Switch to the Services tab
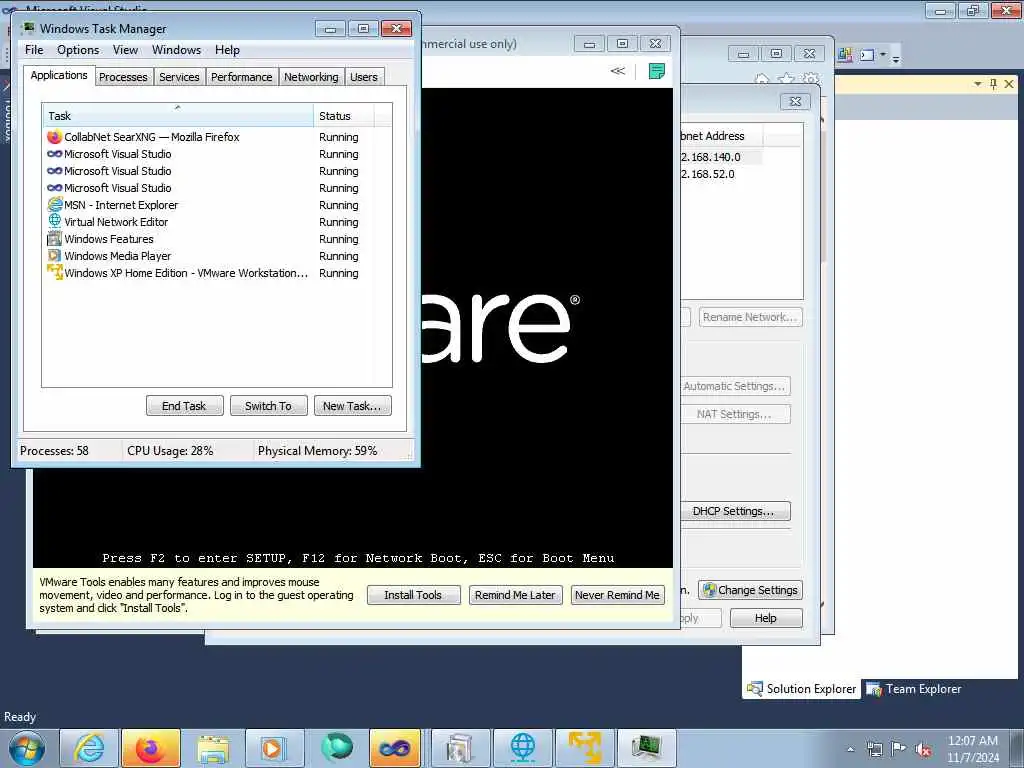 pyautogui.click(x=179, y=77)
